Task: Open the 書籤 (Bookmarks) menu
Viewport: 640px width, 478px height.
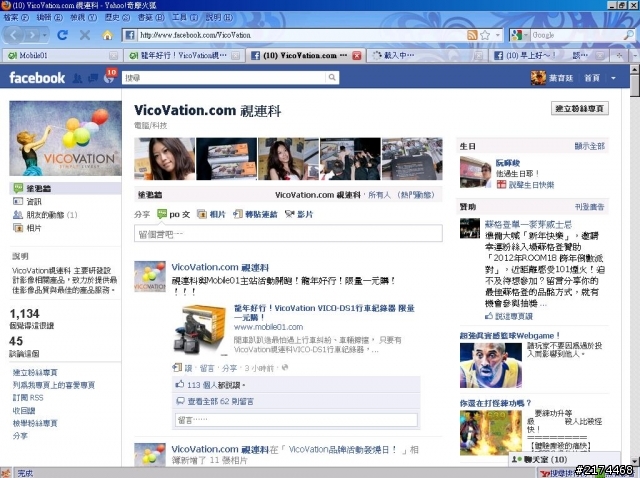Action: click(x=151, y=18)
